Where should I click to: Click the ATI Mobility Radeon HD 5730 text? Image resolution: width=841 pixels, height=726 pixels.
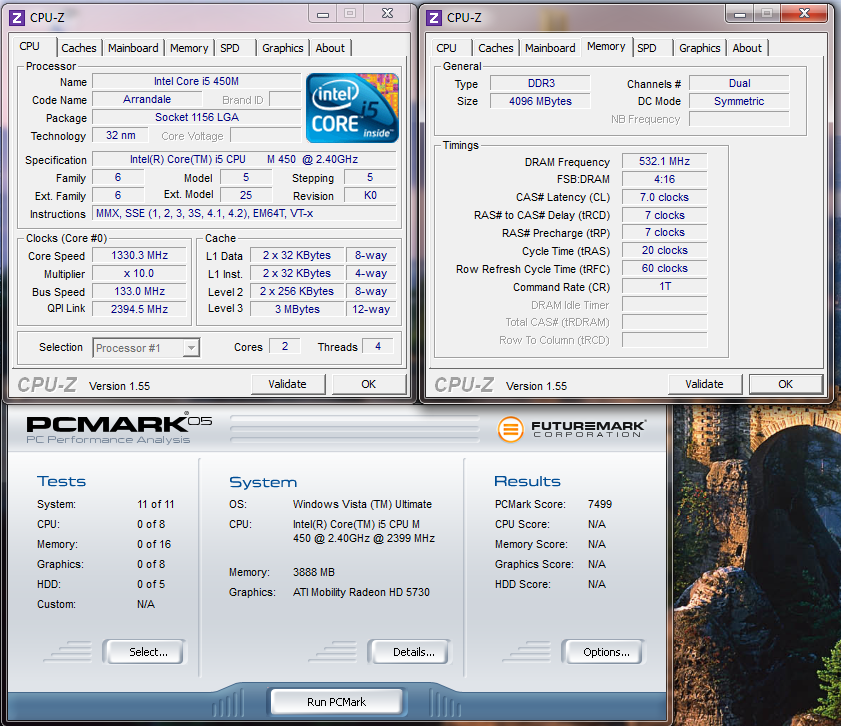tap(361, 592)
